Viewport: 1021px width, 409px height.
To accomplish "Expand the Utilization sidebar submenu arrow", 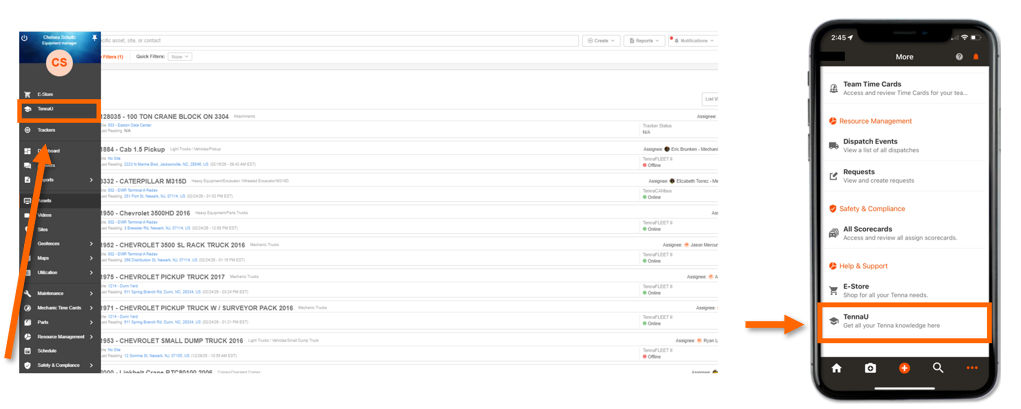I will 91,272.
